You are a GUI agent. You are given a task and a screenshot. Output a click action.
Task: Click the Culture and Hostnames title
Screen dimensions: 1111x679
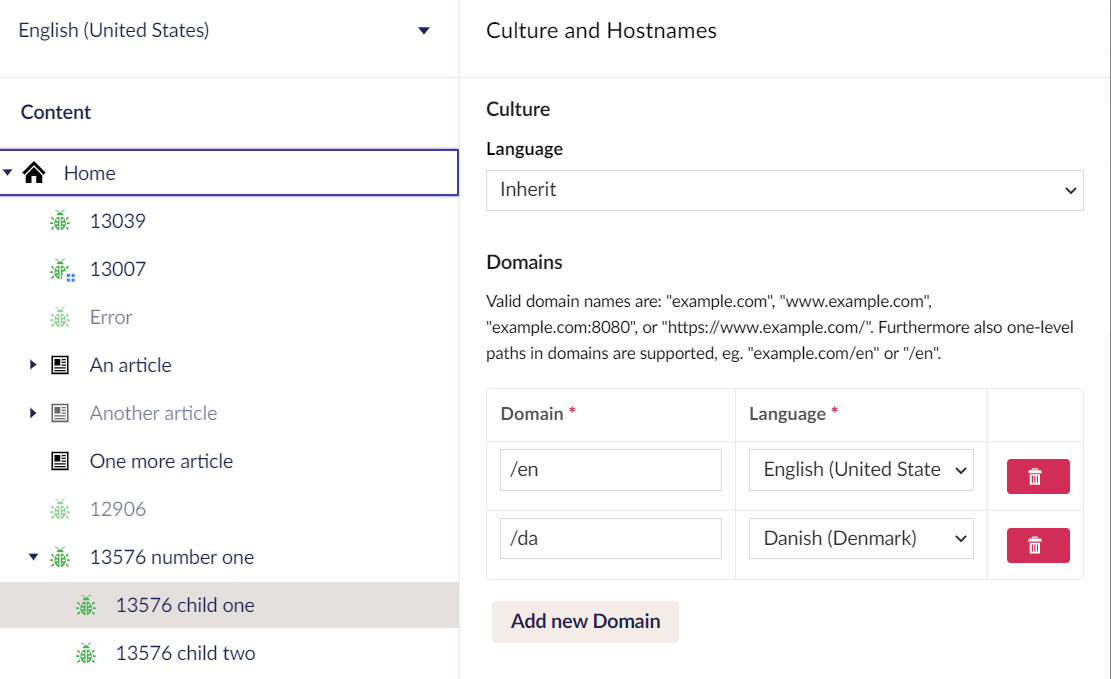(x=601, y=30)
